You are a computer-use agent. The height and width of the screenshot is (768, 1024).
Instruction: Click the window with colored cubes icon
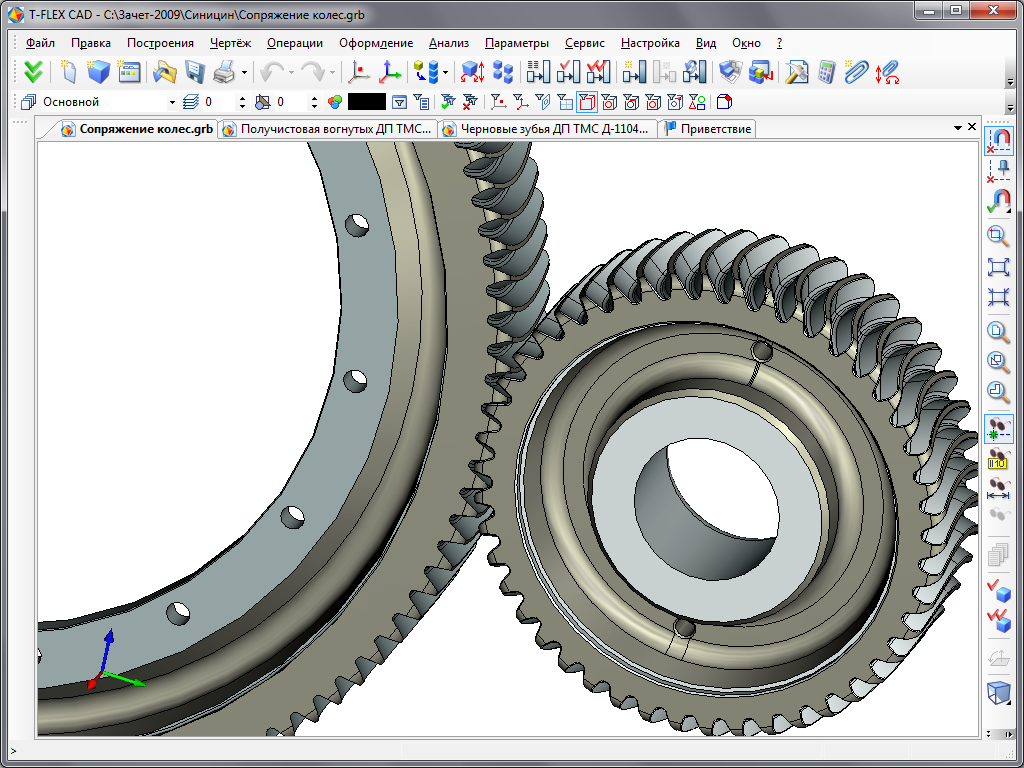(x=760, y=72)
